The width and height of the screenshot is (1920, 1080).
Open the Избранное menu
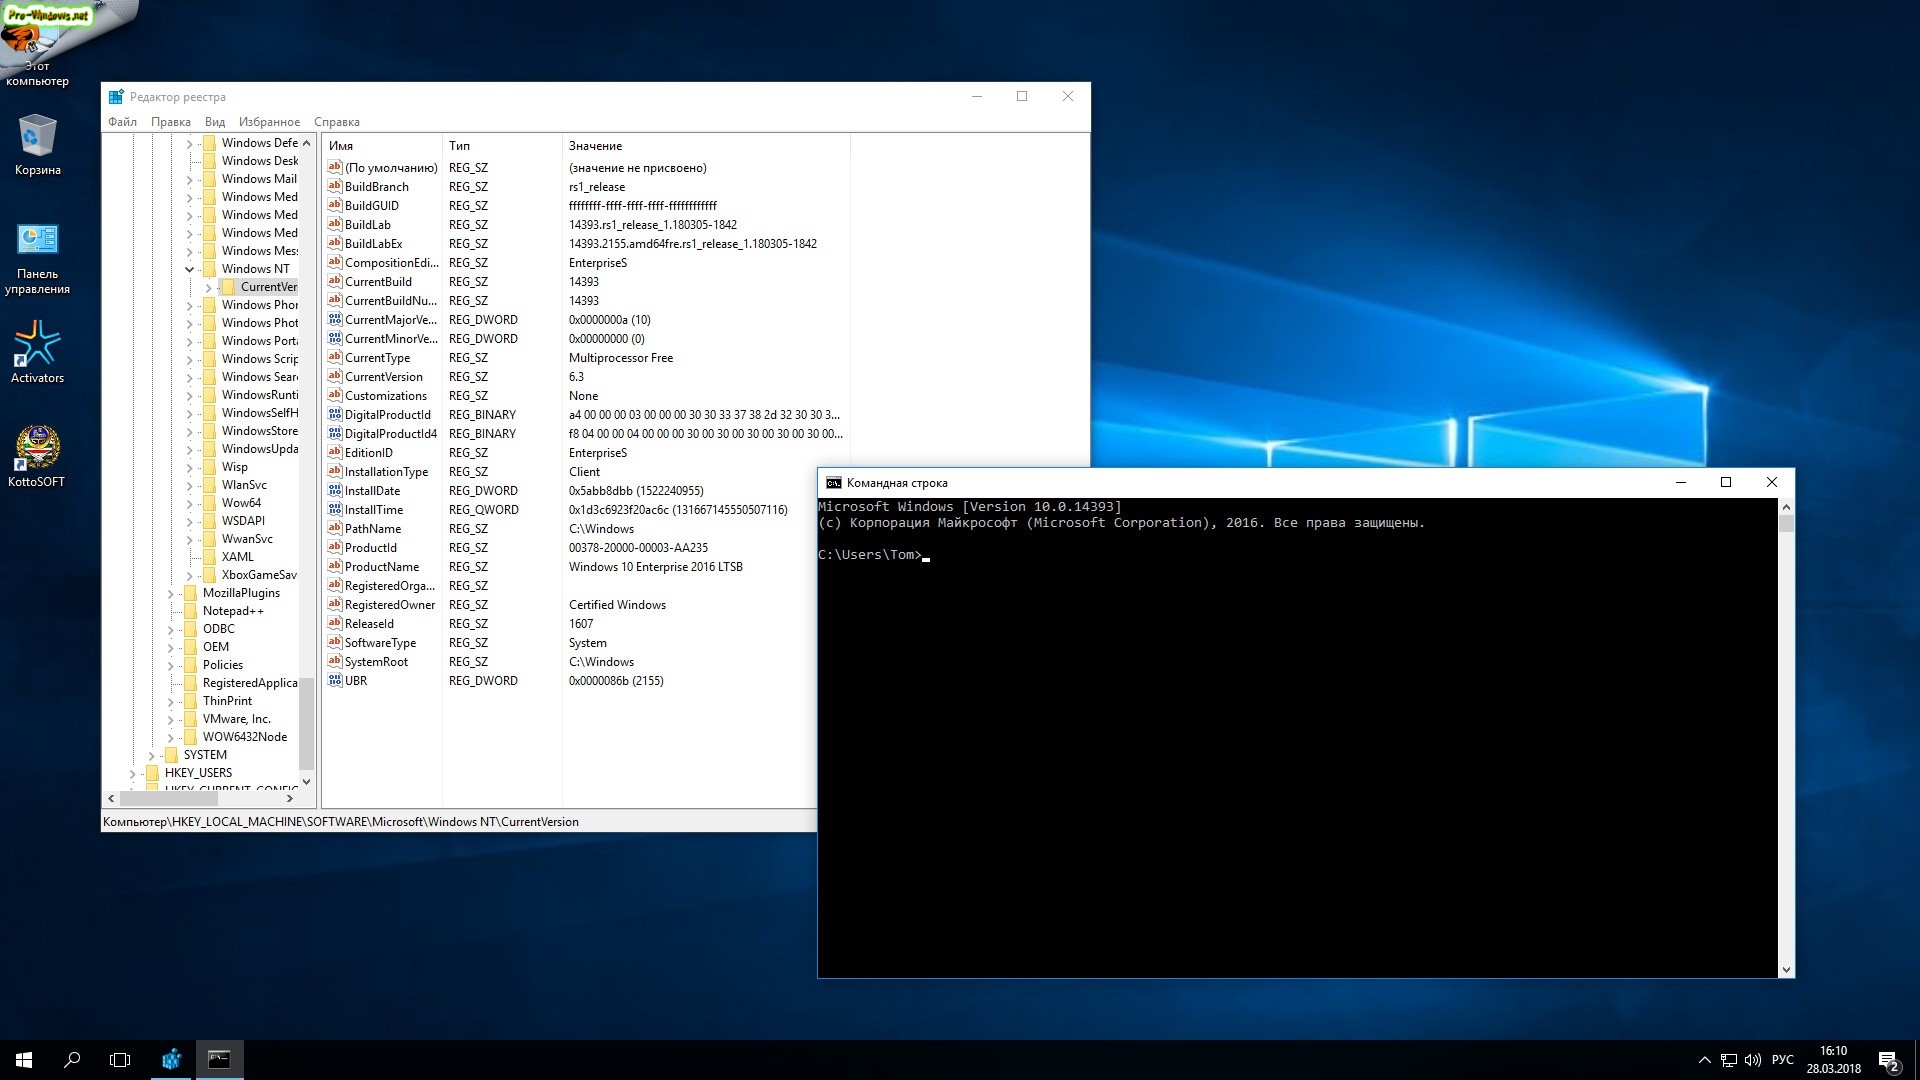269,122
